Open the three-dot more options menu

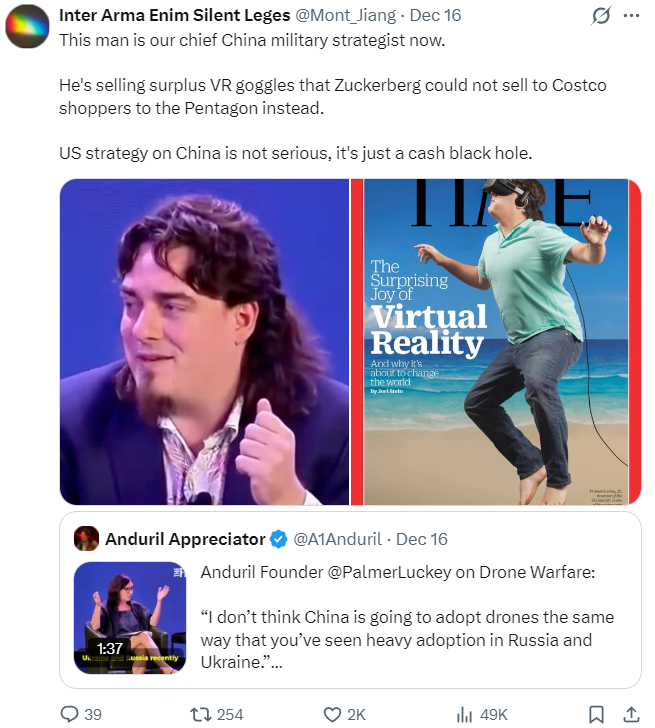(x=631, y=16)
